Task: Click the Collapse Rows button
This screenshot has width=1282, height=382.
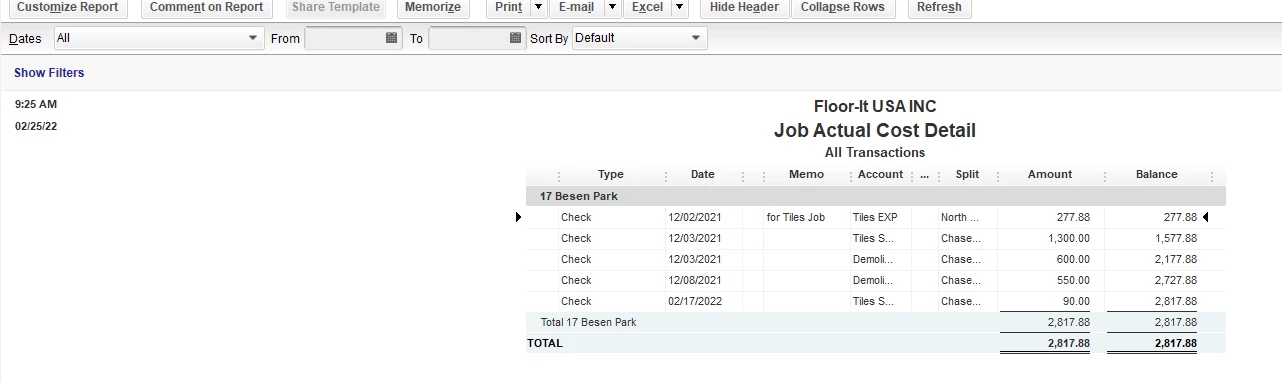Action: click(843, 7)
